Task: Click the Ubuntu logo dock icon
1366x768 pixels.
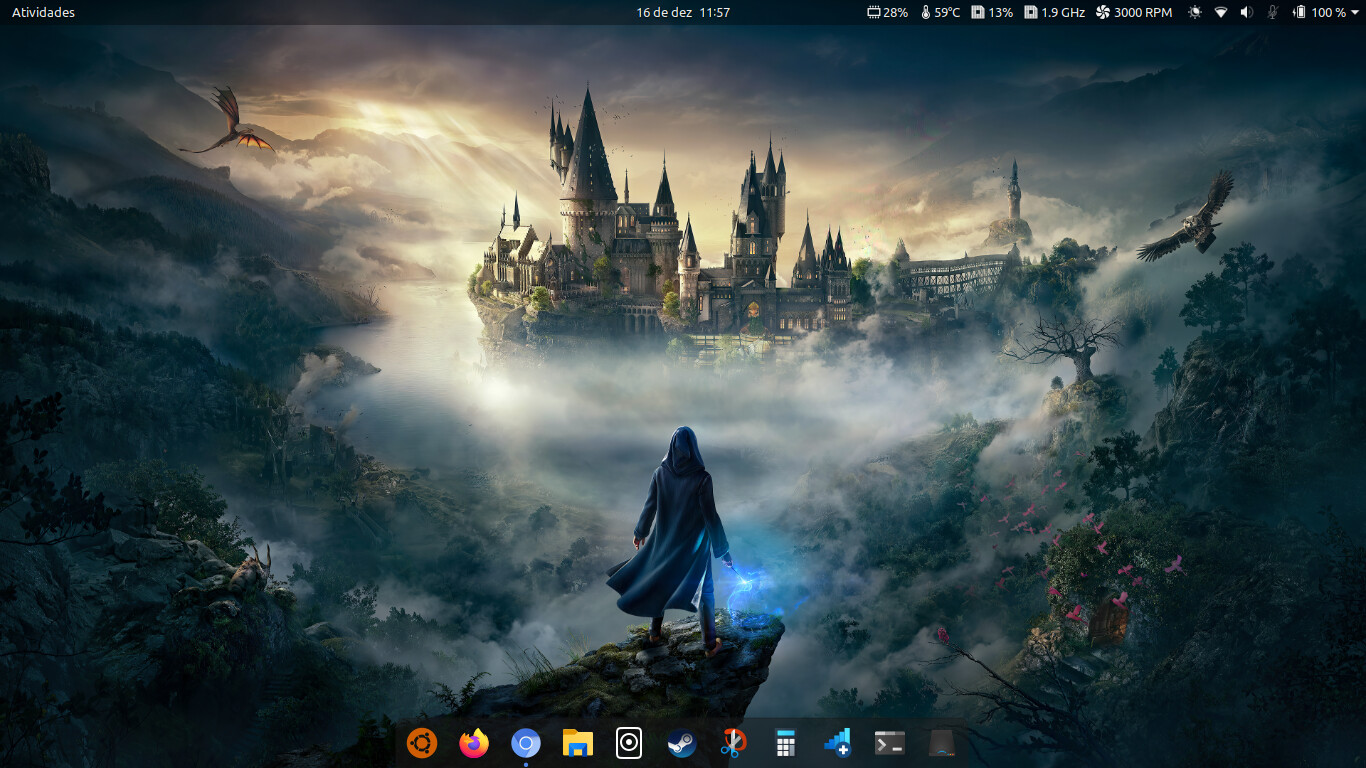Action: pyautogui.click(x=422, y=743)
